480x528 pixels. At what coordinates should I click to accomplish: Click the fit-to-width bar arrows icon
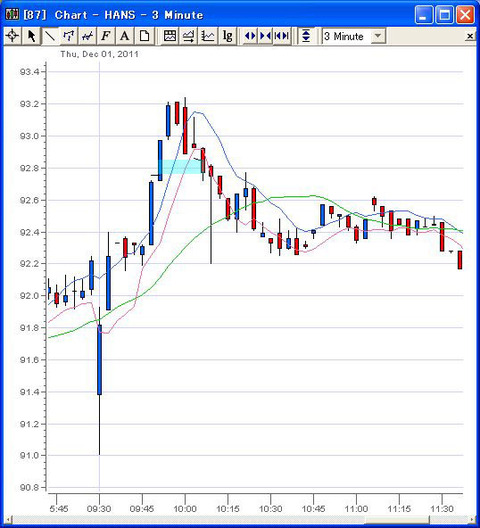282,36
